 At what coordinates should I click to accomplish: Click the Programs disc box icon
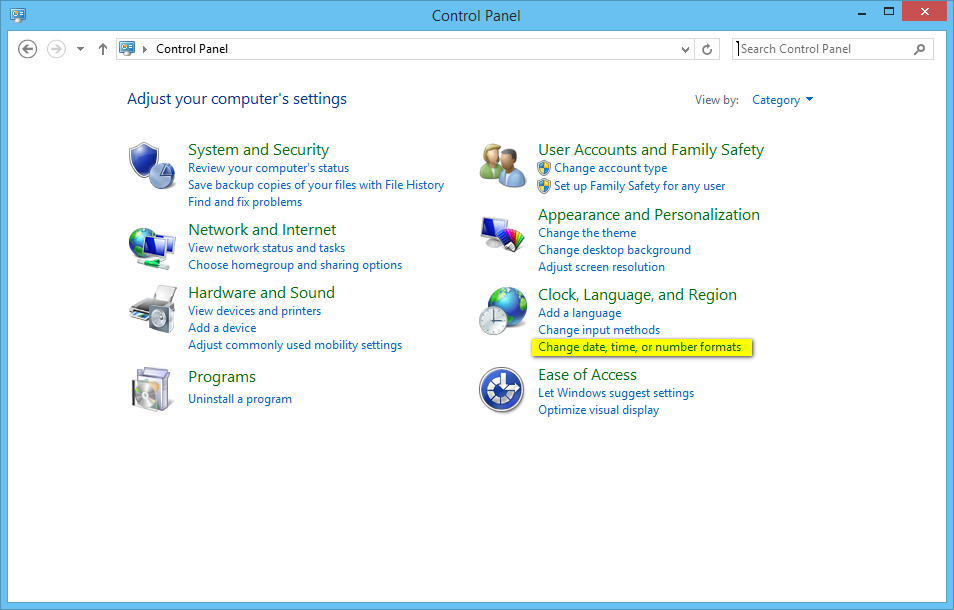(152, 388)
